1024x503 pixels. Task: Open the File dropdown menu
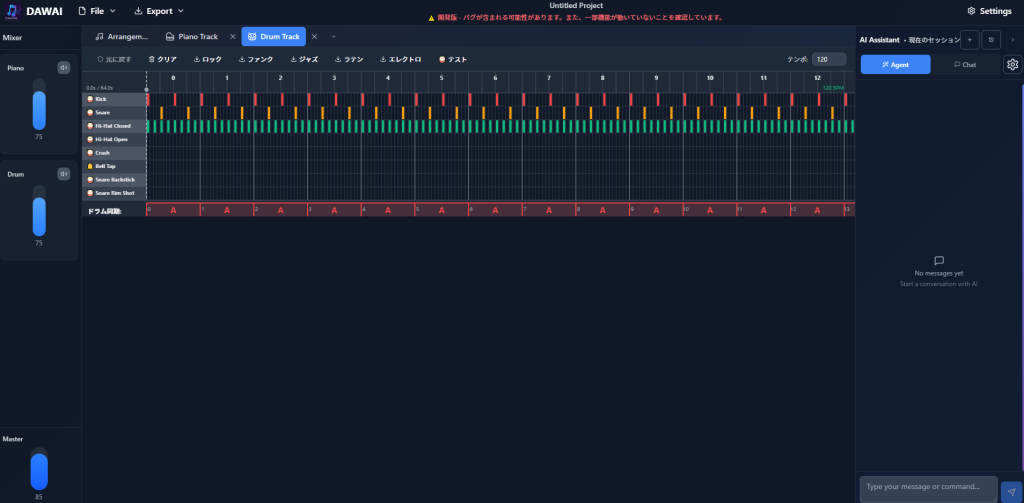(x=97, y=11)
